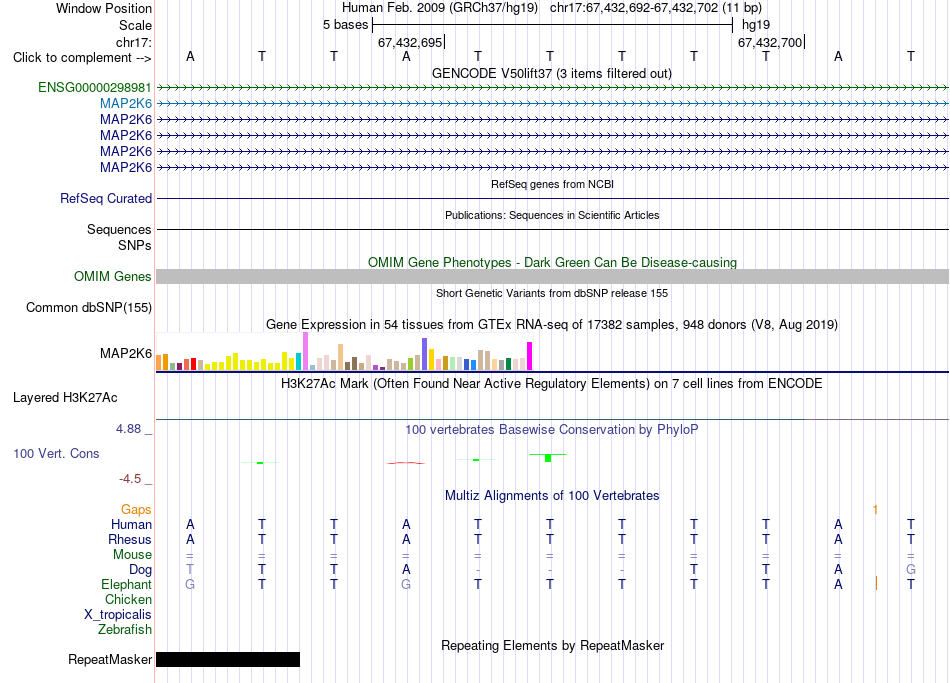Click the Sequences track label

[119, 229]
